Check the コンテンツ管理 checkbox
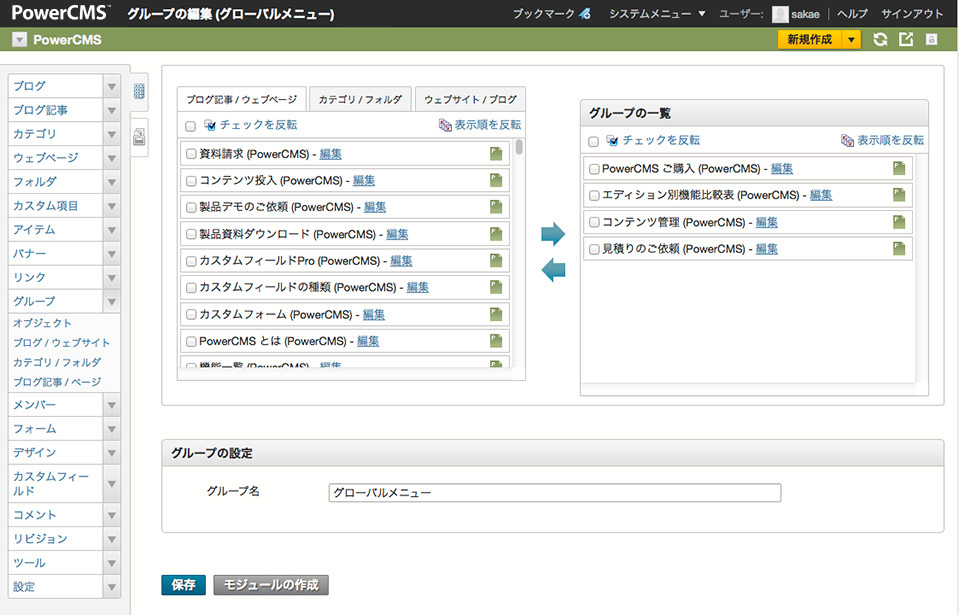The width and height of the screenshot is (959, 615). 594,223
